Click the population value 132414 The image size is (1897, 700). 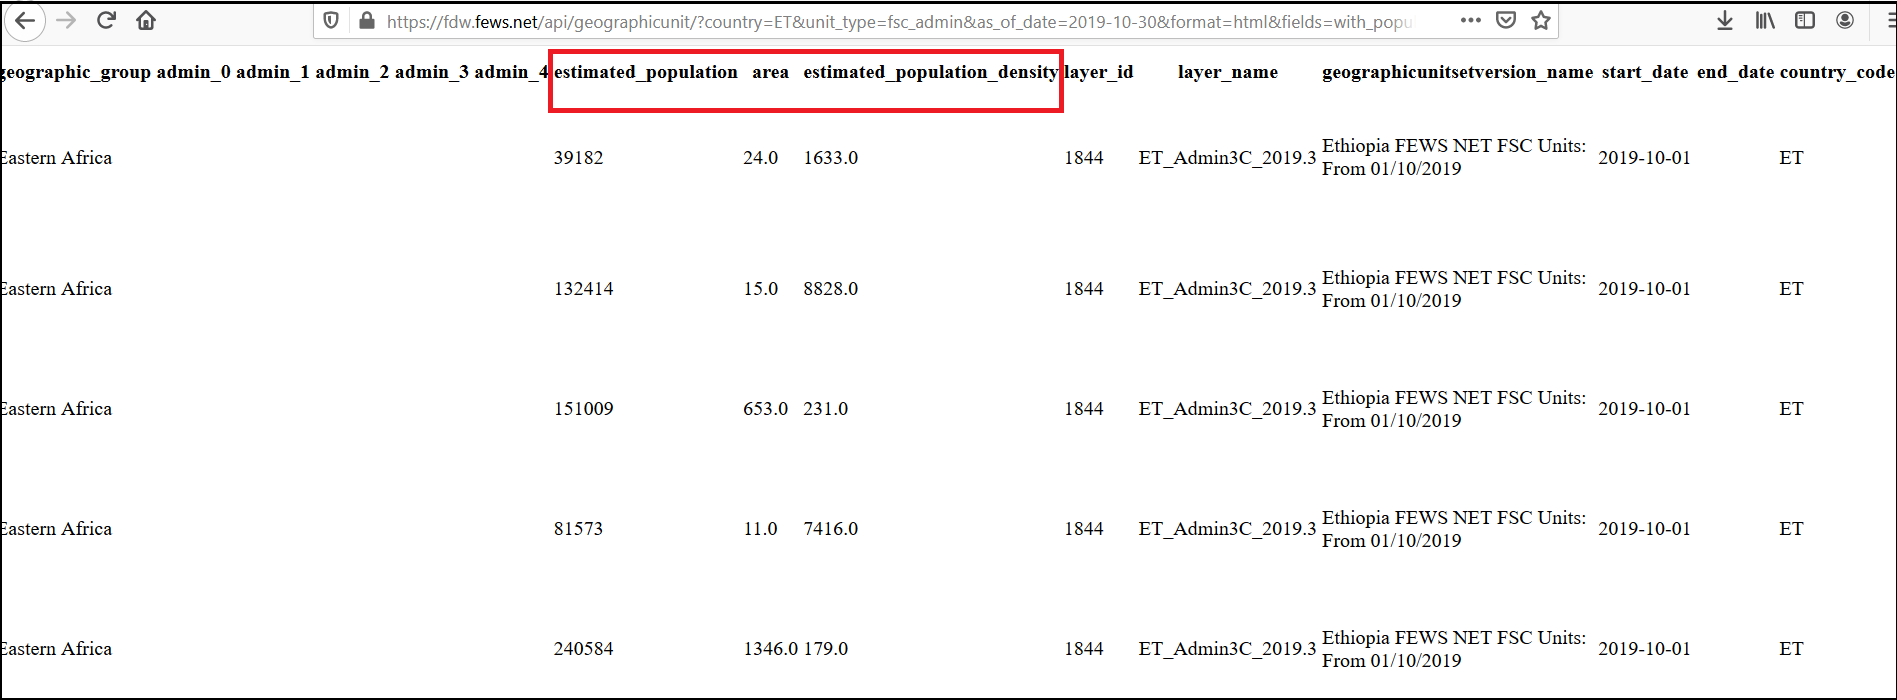(584, 289)
